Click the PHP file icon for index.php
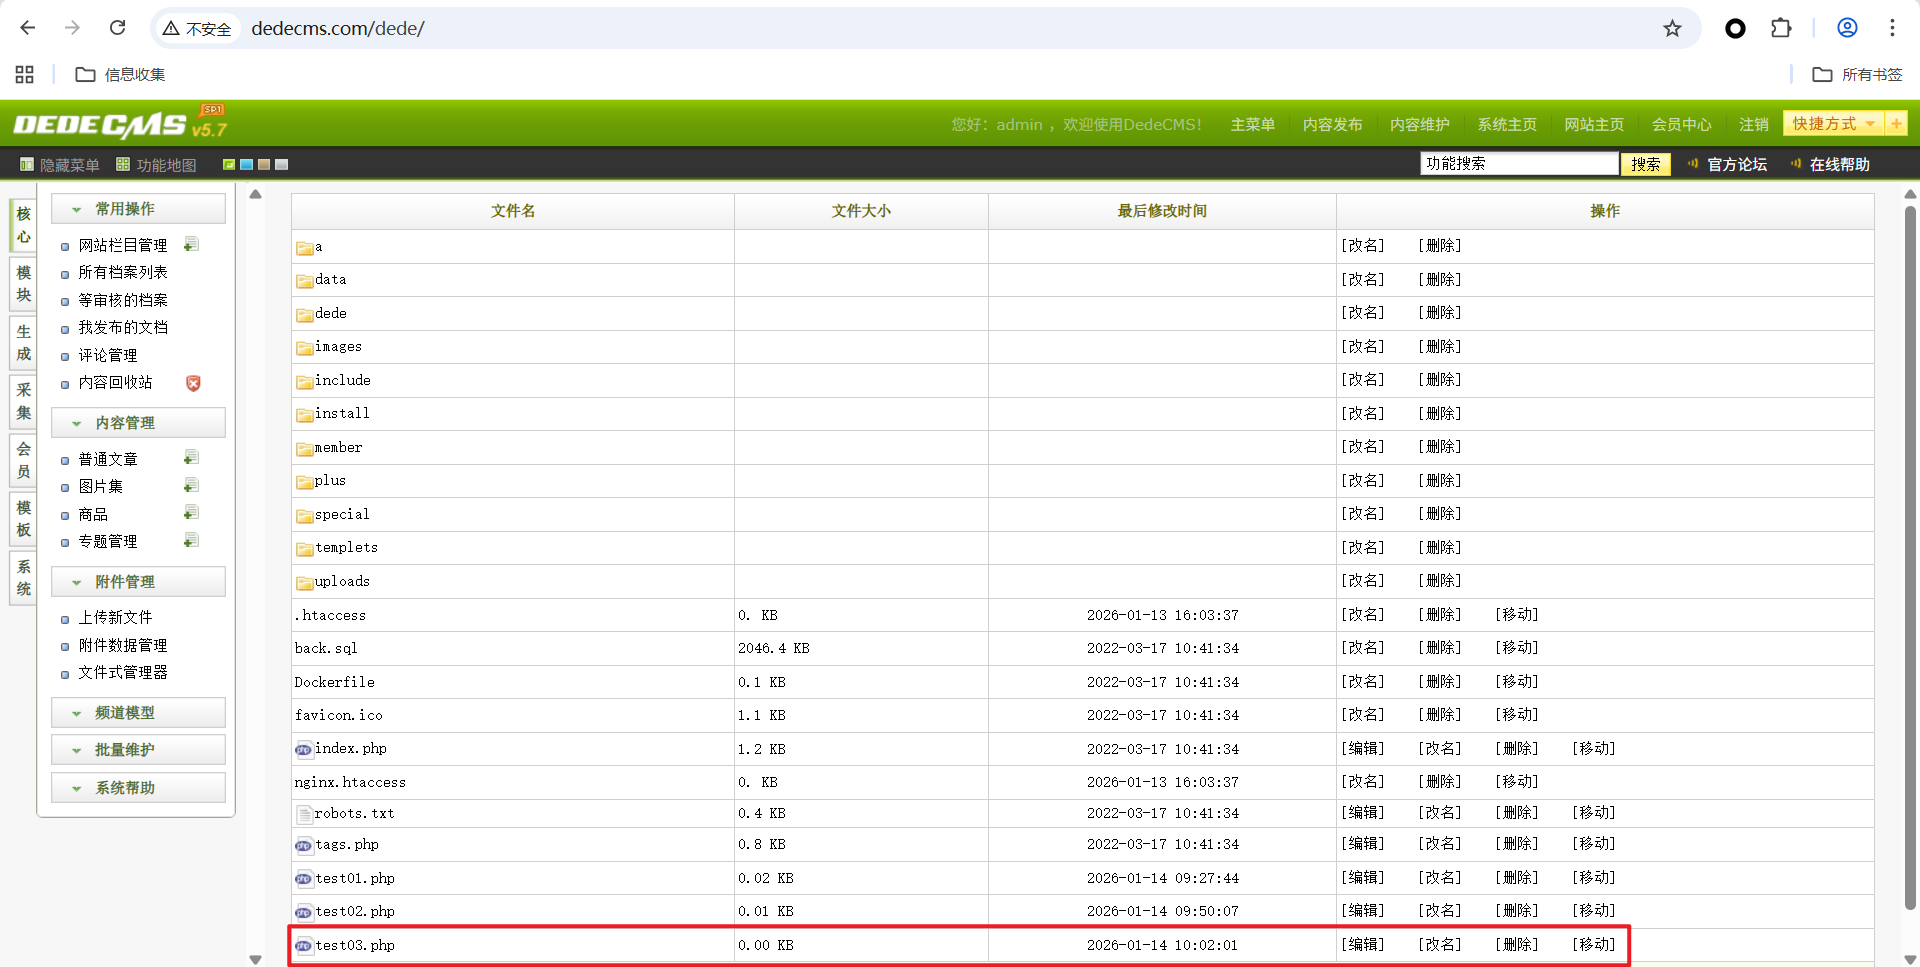1920x967 pixels. [x=303, y=749]
